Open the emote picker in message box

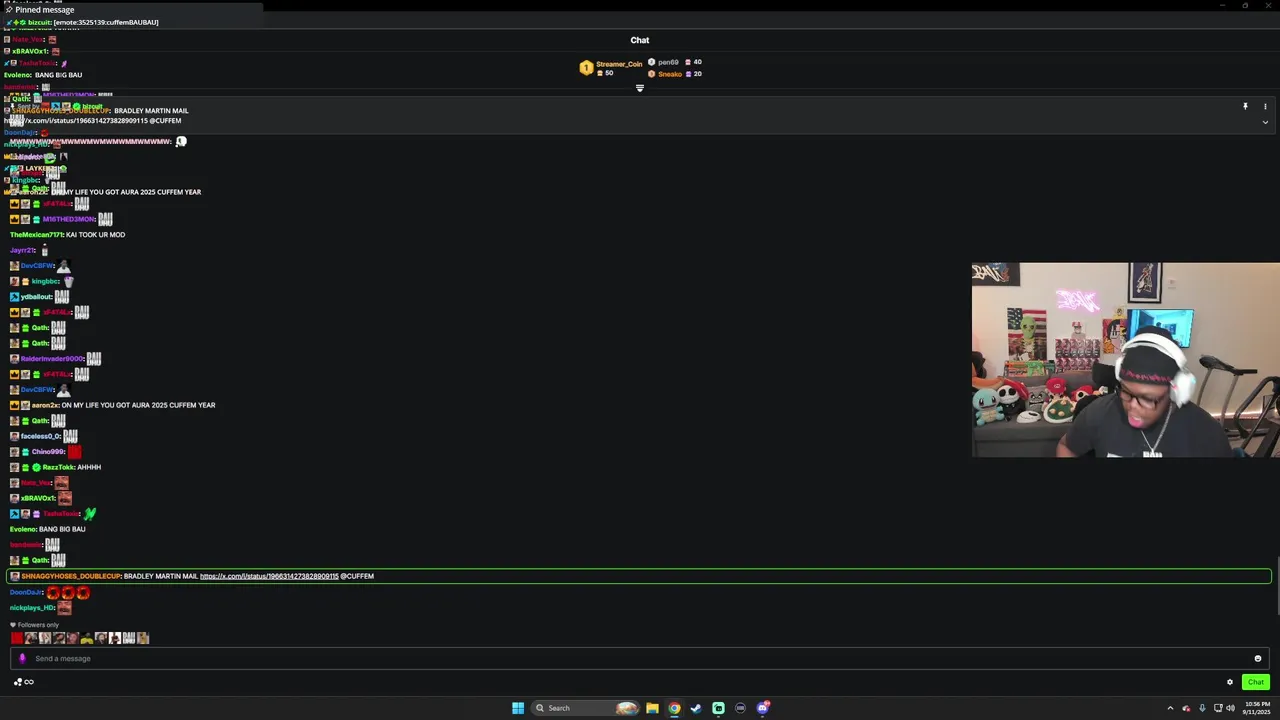pyautogui.click(x=1258, y=658)
